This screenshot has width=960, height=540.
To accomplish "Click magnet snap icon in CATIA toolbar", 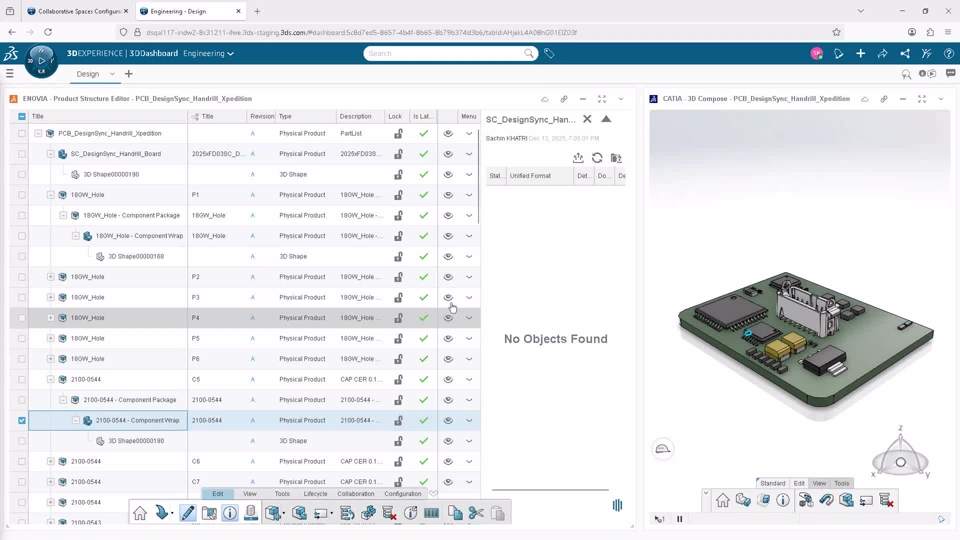I will click(x=826, y=500).
